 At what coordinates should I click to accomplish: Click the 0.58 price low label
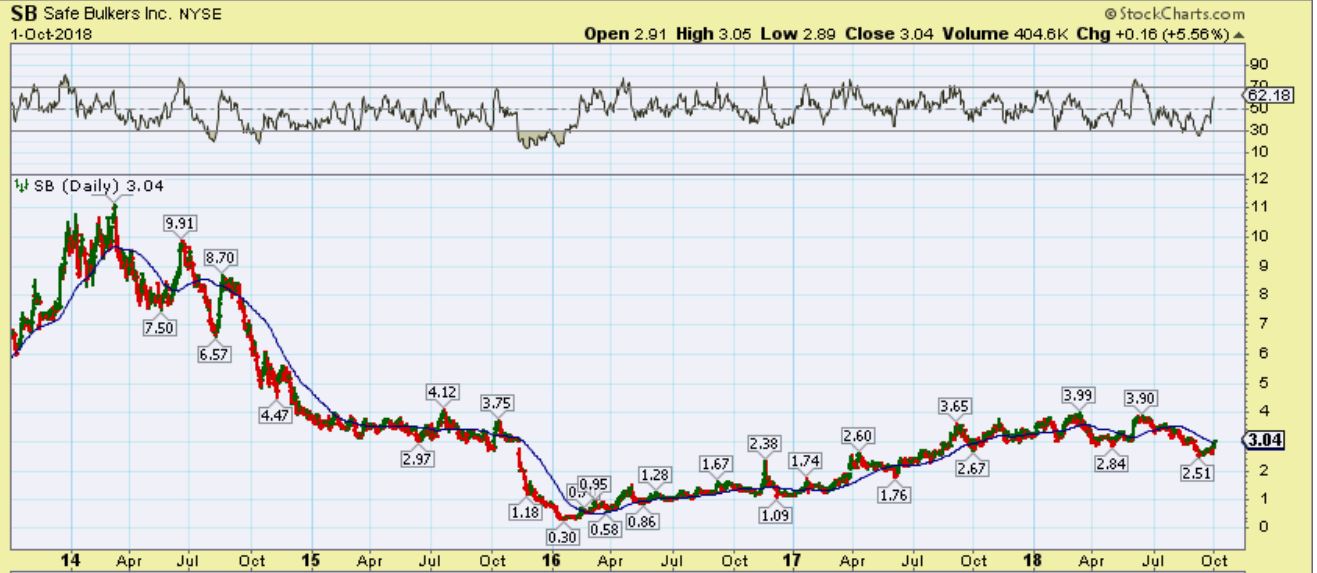(x=607, y=528)
